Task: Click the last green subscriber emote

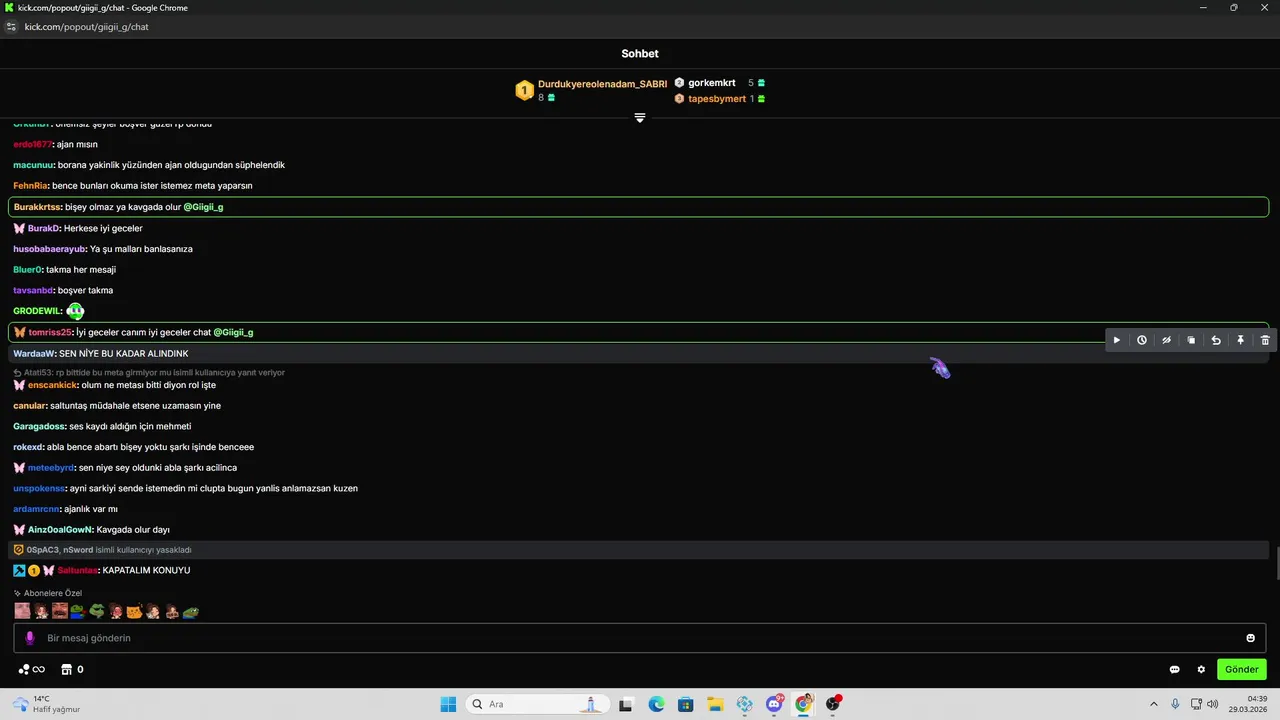Action: (190, 611)
